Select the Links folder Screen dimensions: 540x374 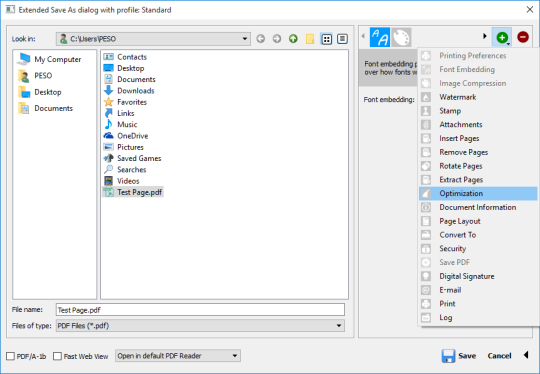119,113
